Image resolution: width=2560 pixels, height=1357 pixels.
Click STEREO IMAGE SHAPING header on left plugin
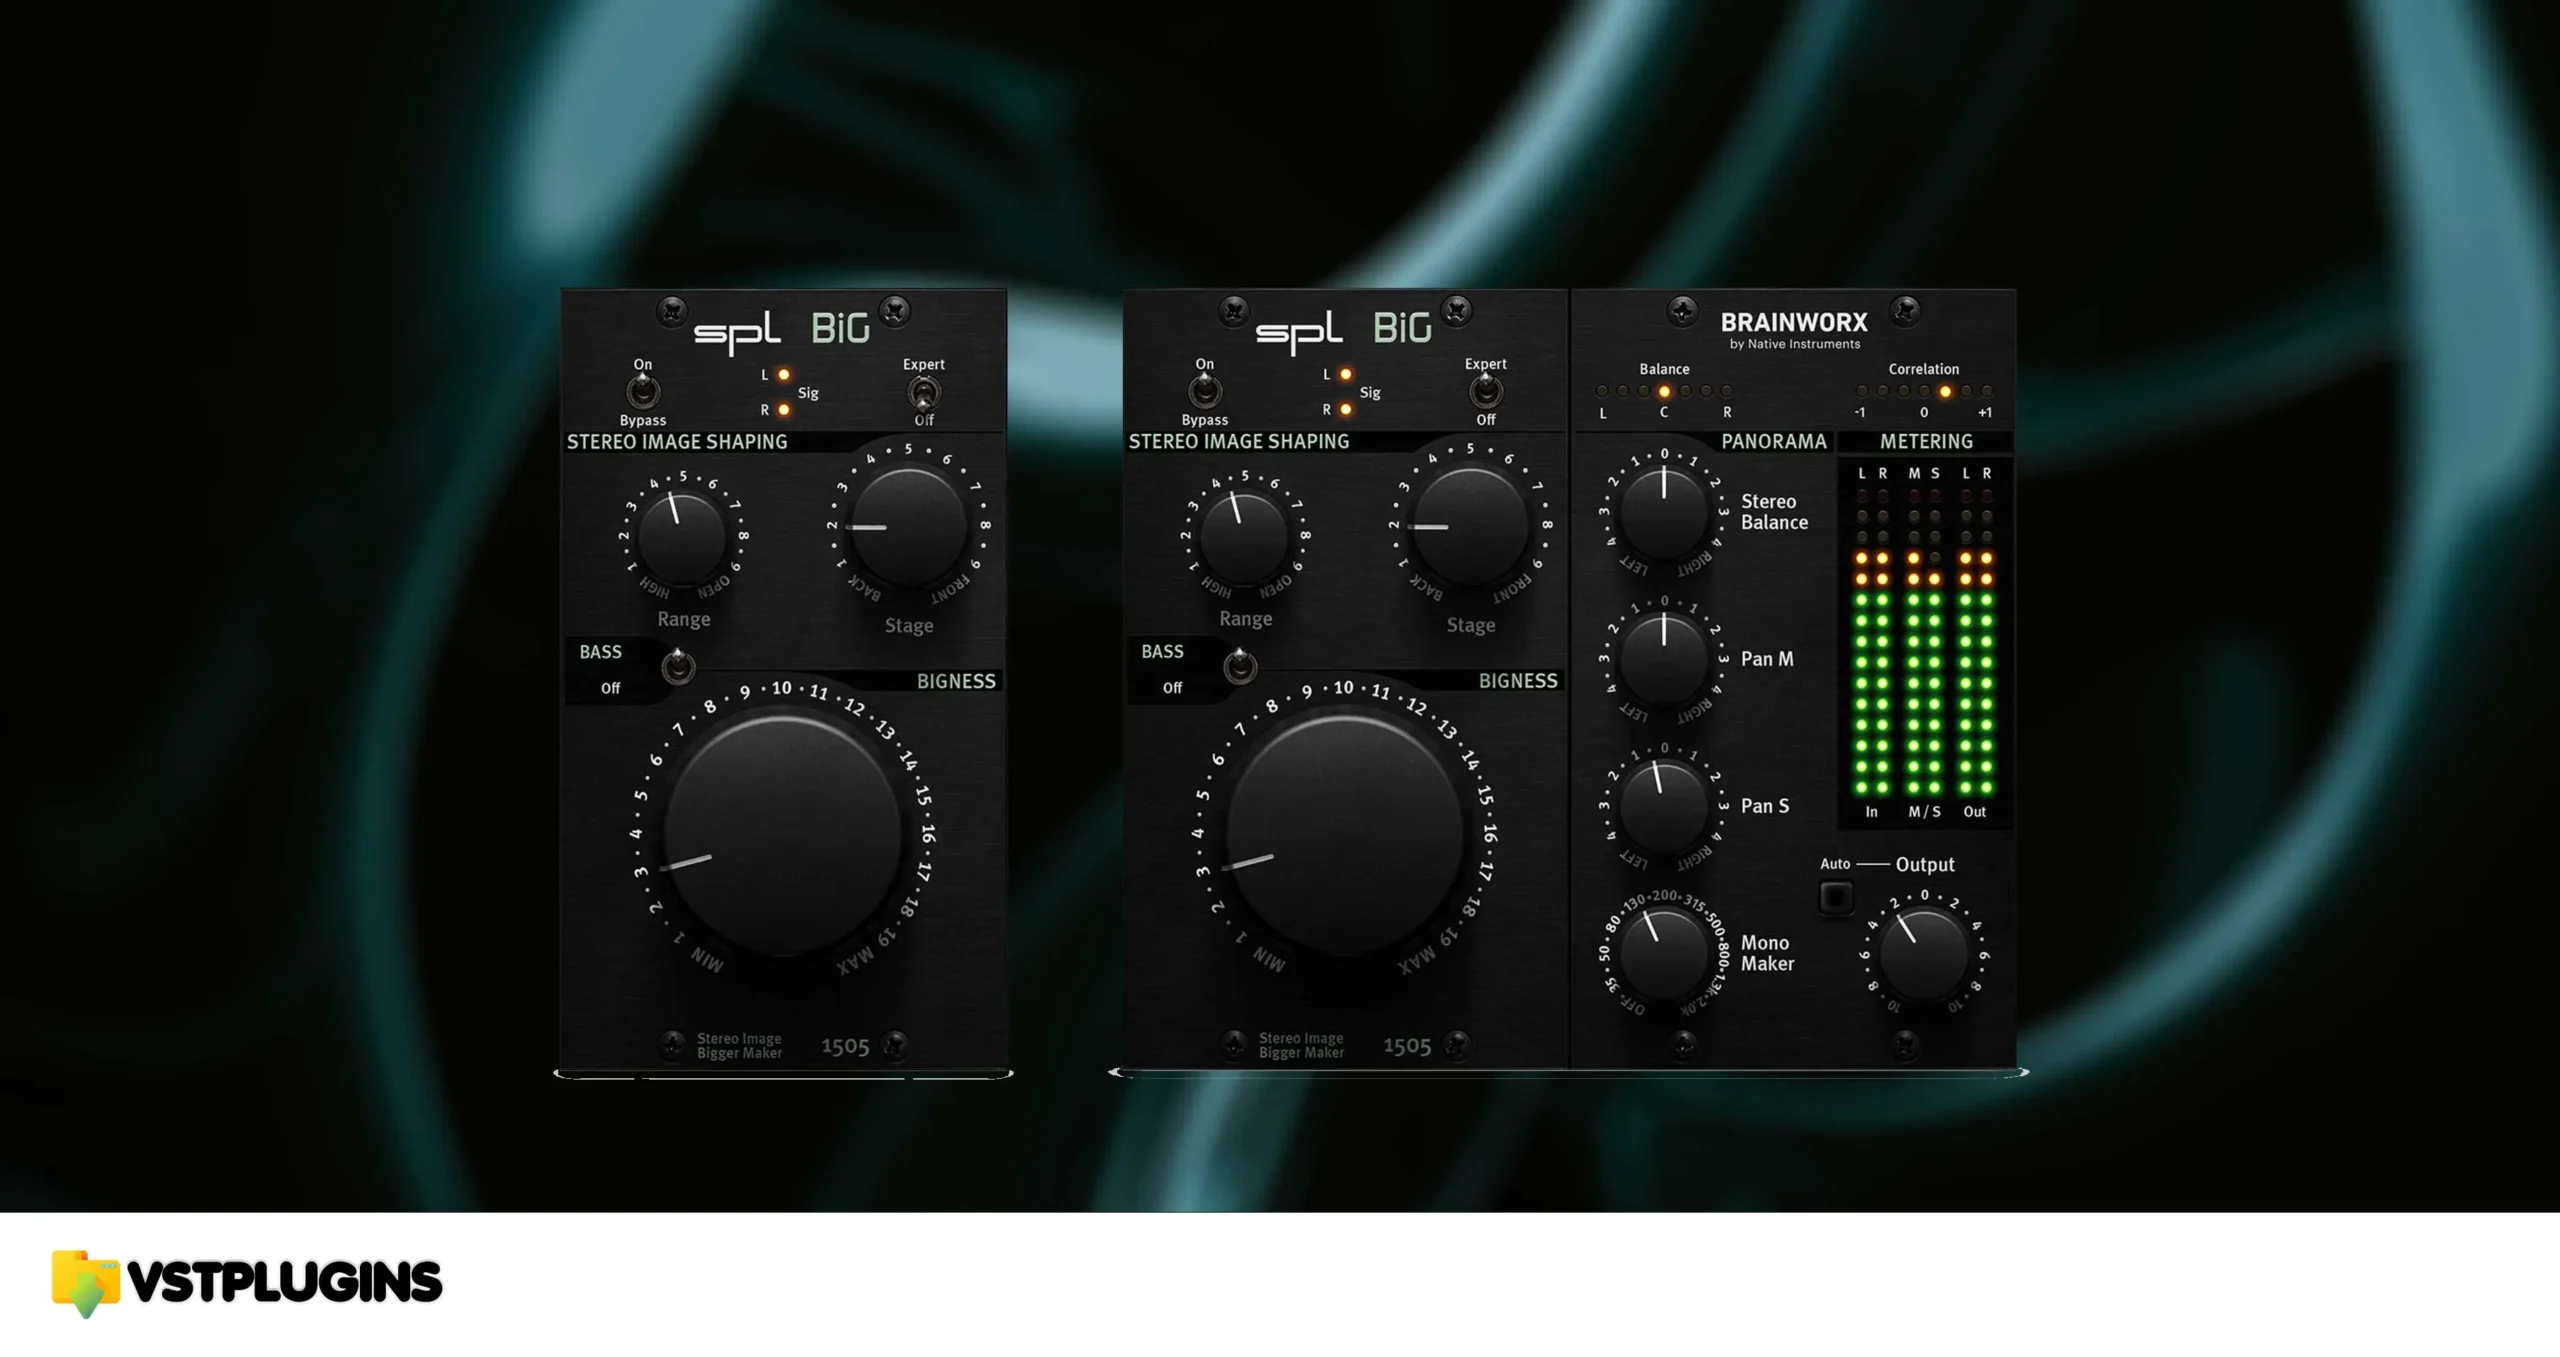tap(677, 442)
